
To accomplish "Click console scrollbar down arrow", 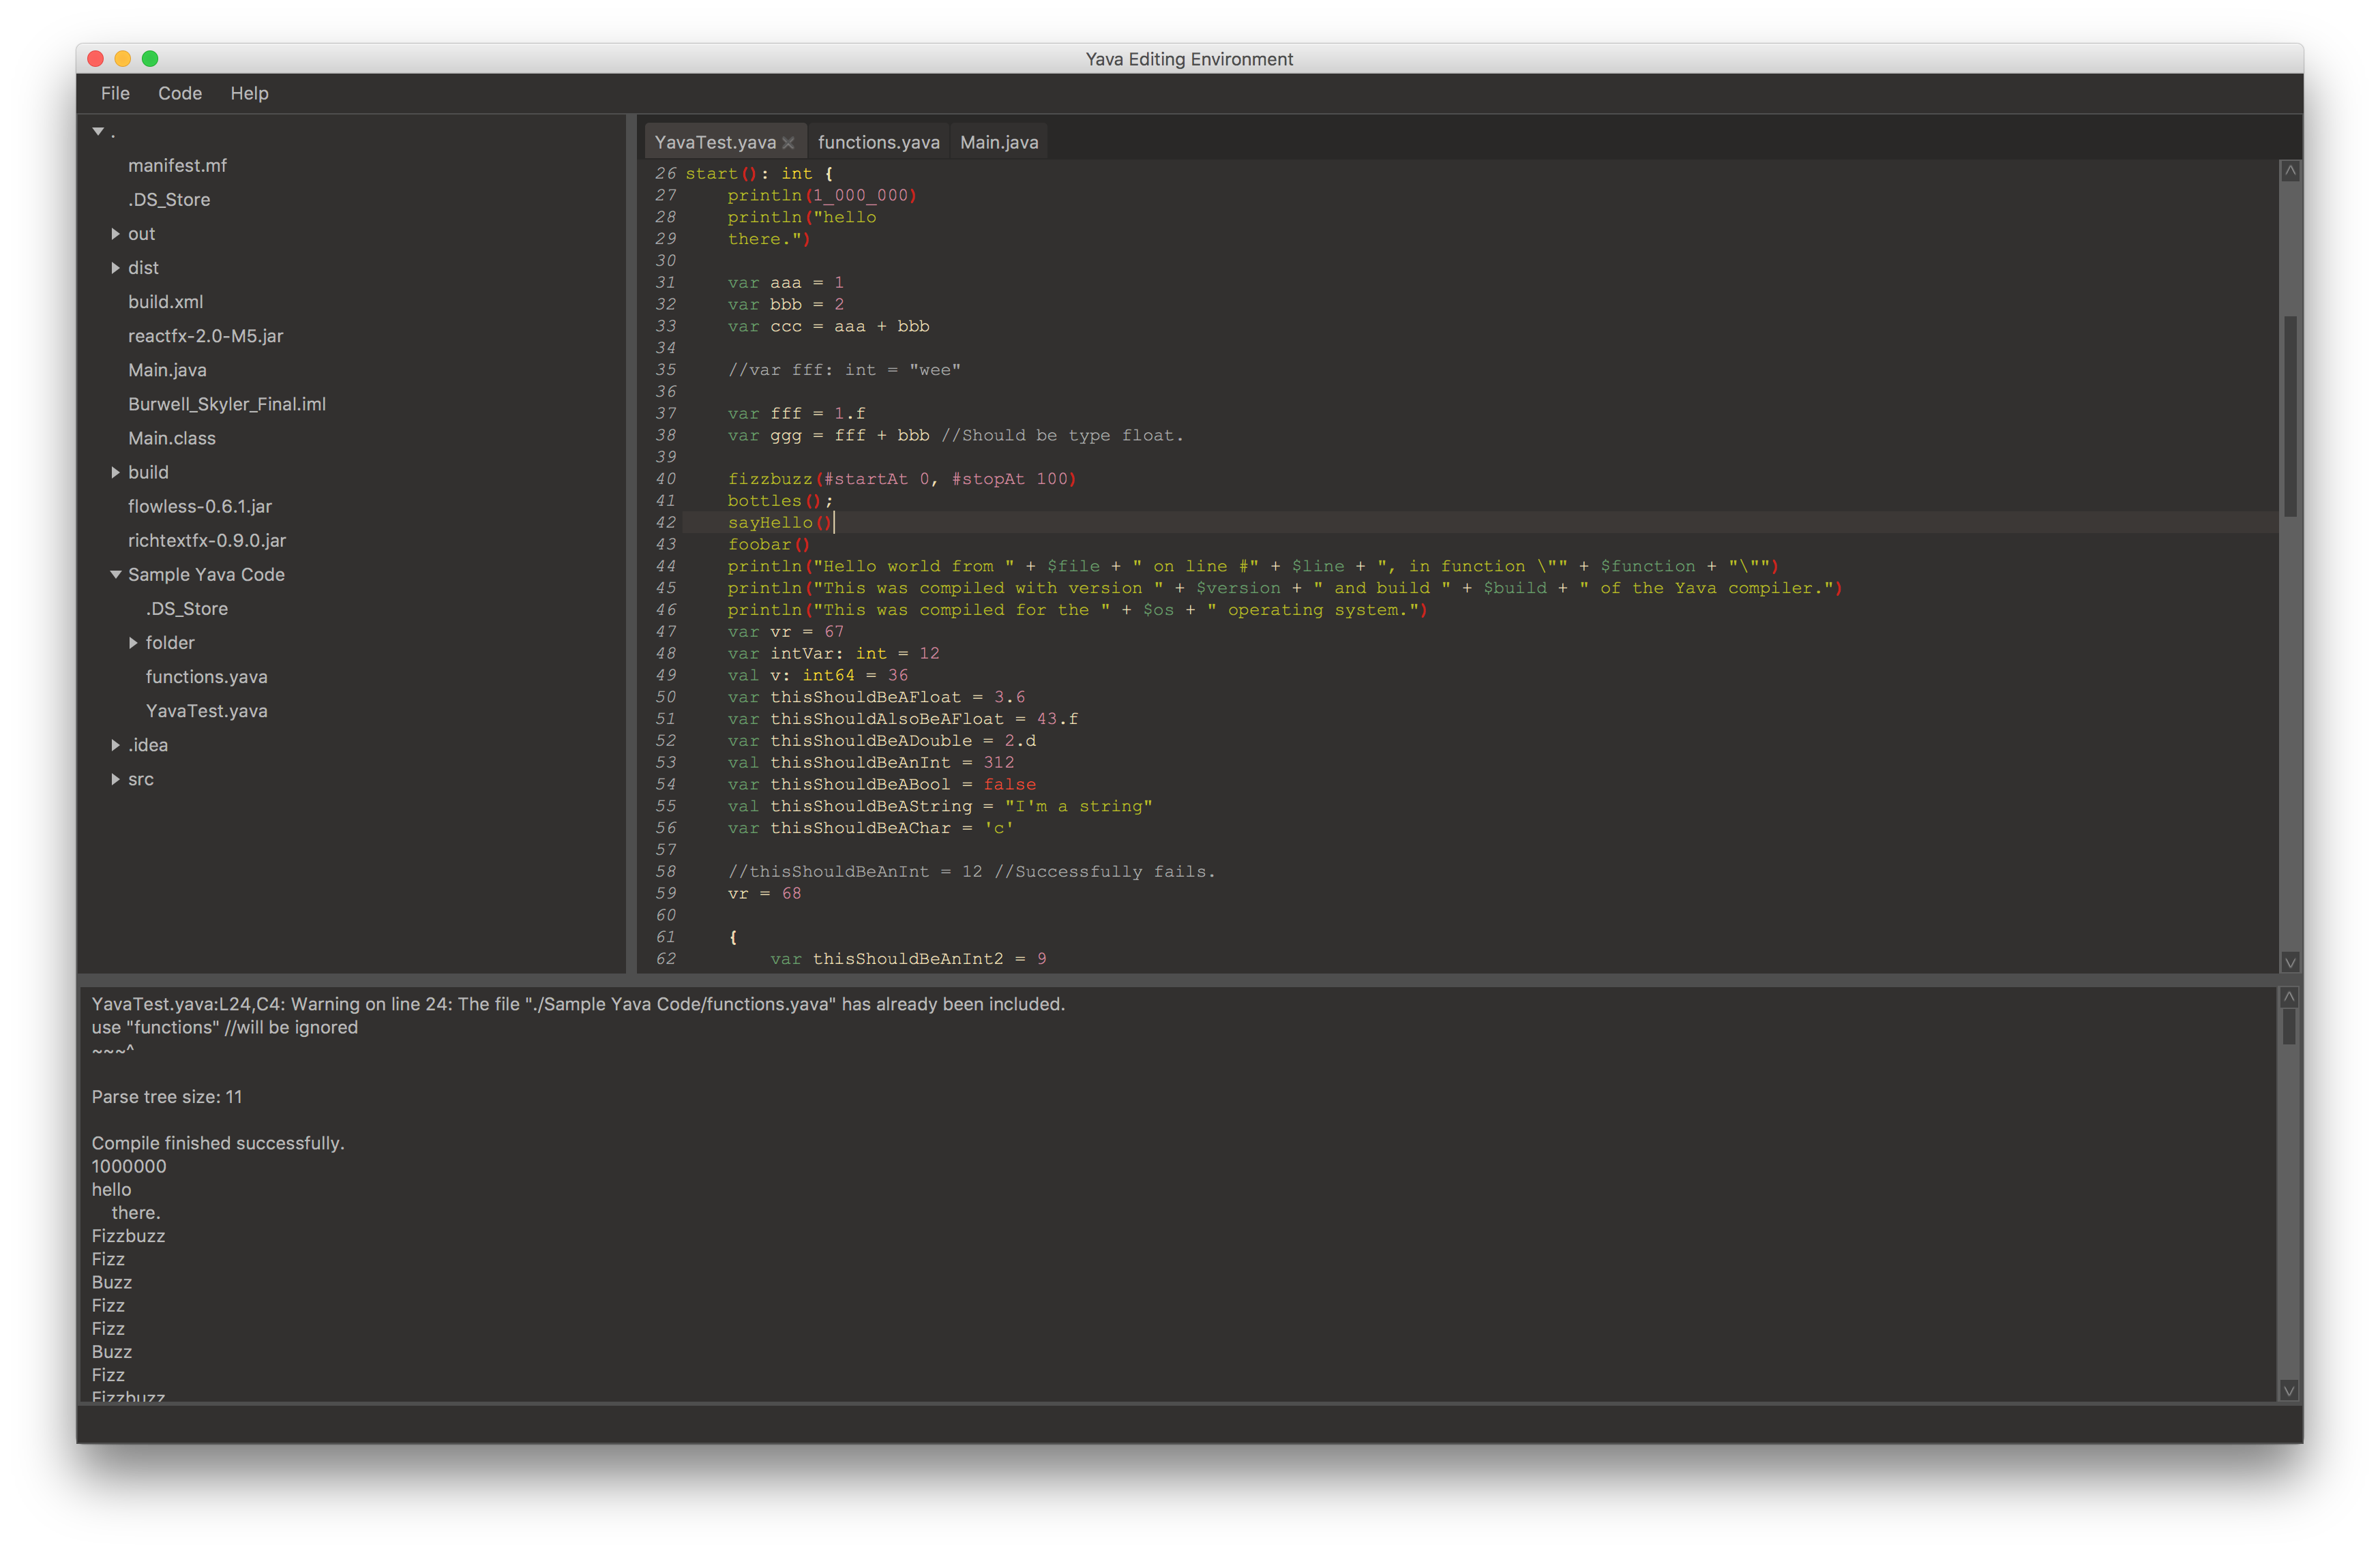I will pyautogui.click(x=2288, y=1391).
